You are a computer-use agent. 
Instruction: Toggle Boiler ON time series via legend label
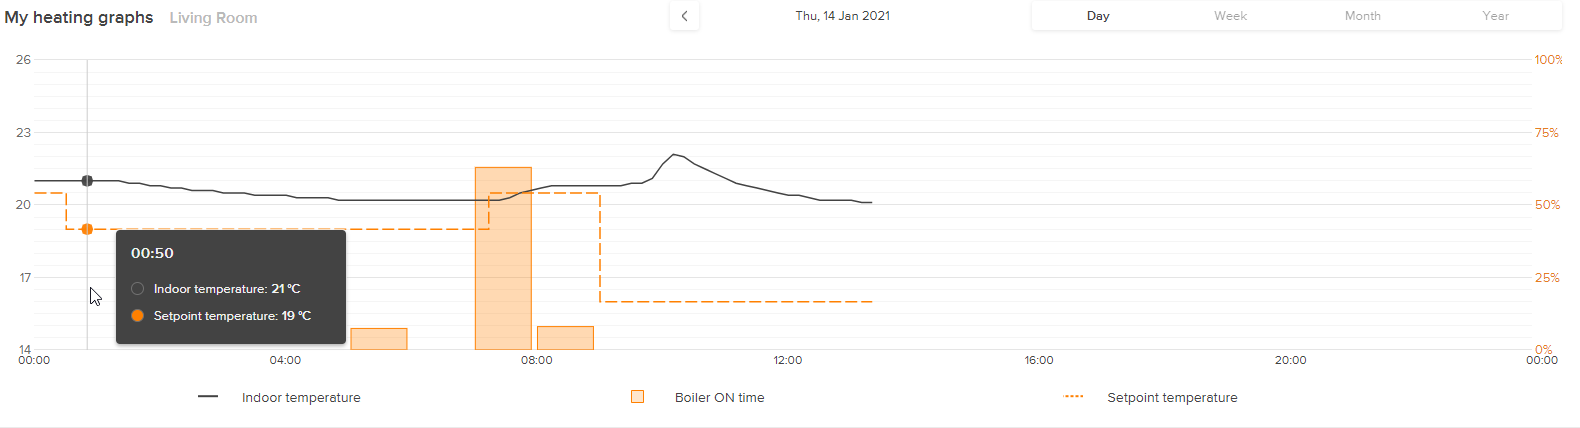point(719,398)
